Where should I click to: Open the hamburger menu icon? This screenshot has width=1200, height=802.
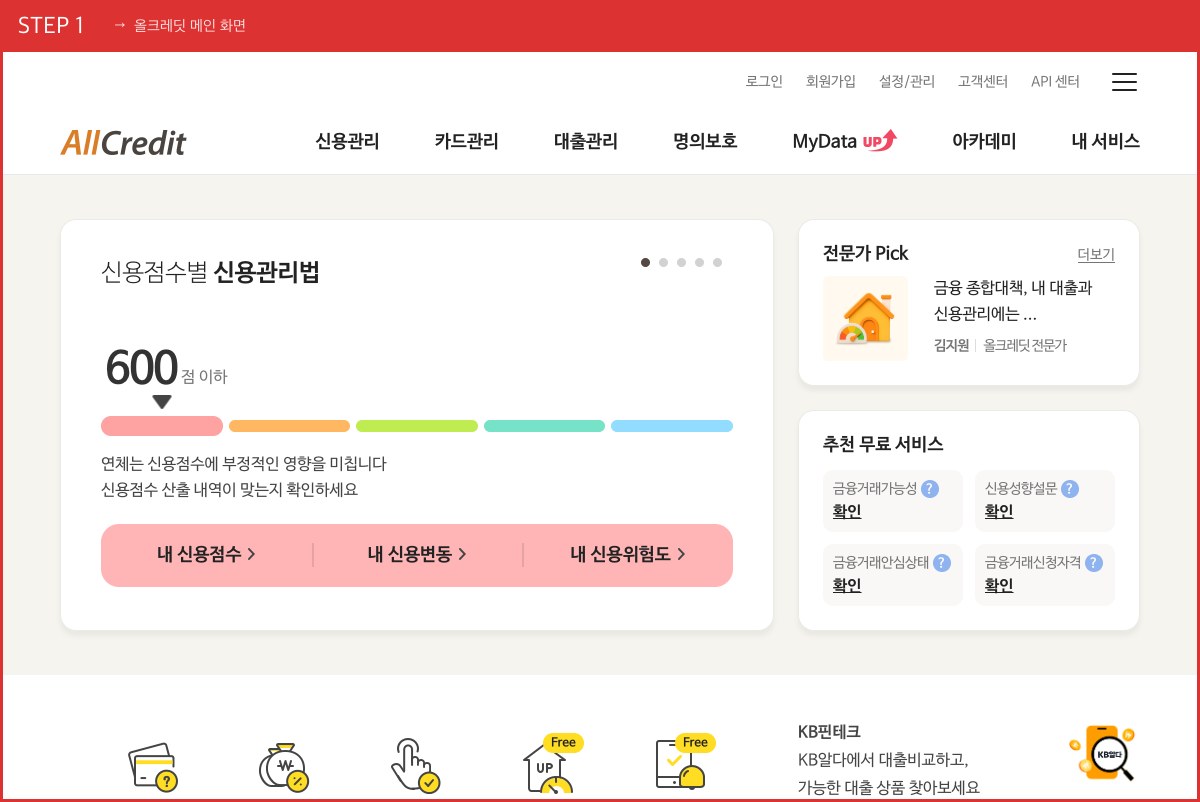click(x=1125, y=82)
